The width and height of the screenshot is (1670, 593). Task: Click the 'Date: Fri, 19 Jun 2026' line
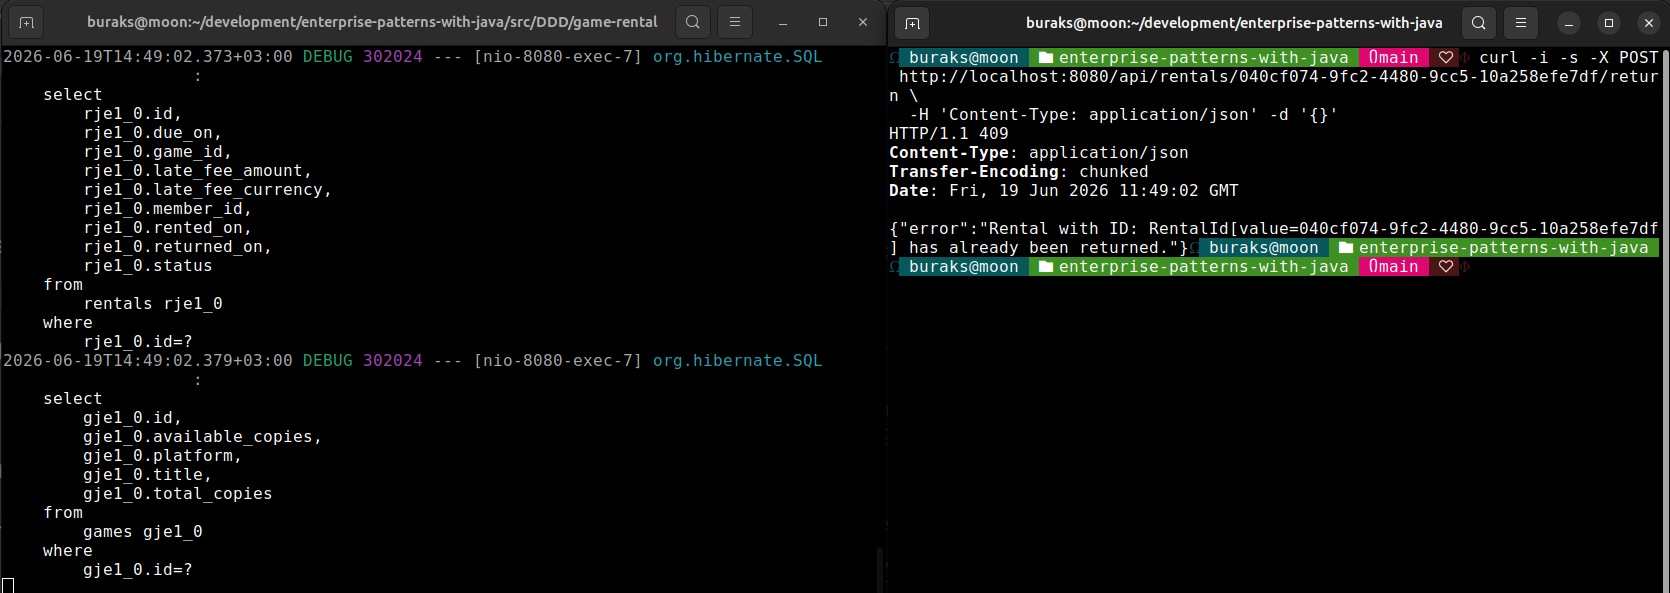[x=1064, y=190]
